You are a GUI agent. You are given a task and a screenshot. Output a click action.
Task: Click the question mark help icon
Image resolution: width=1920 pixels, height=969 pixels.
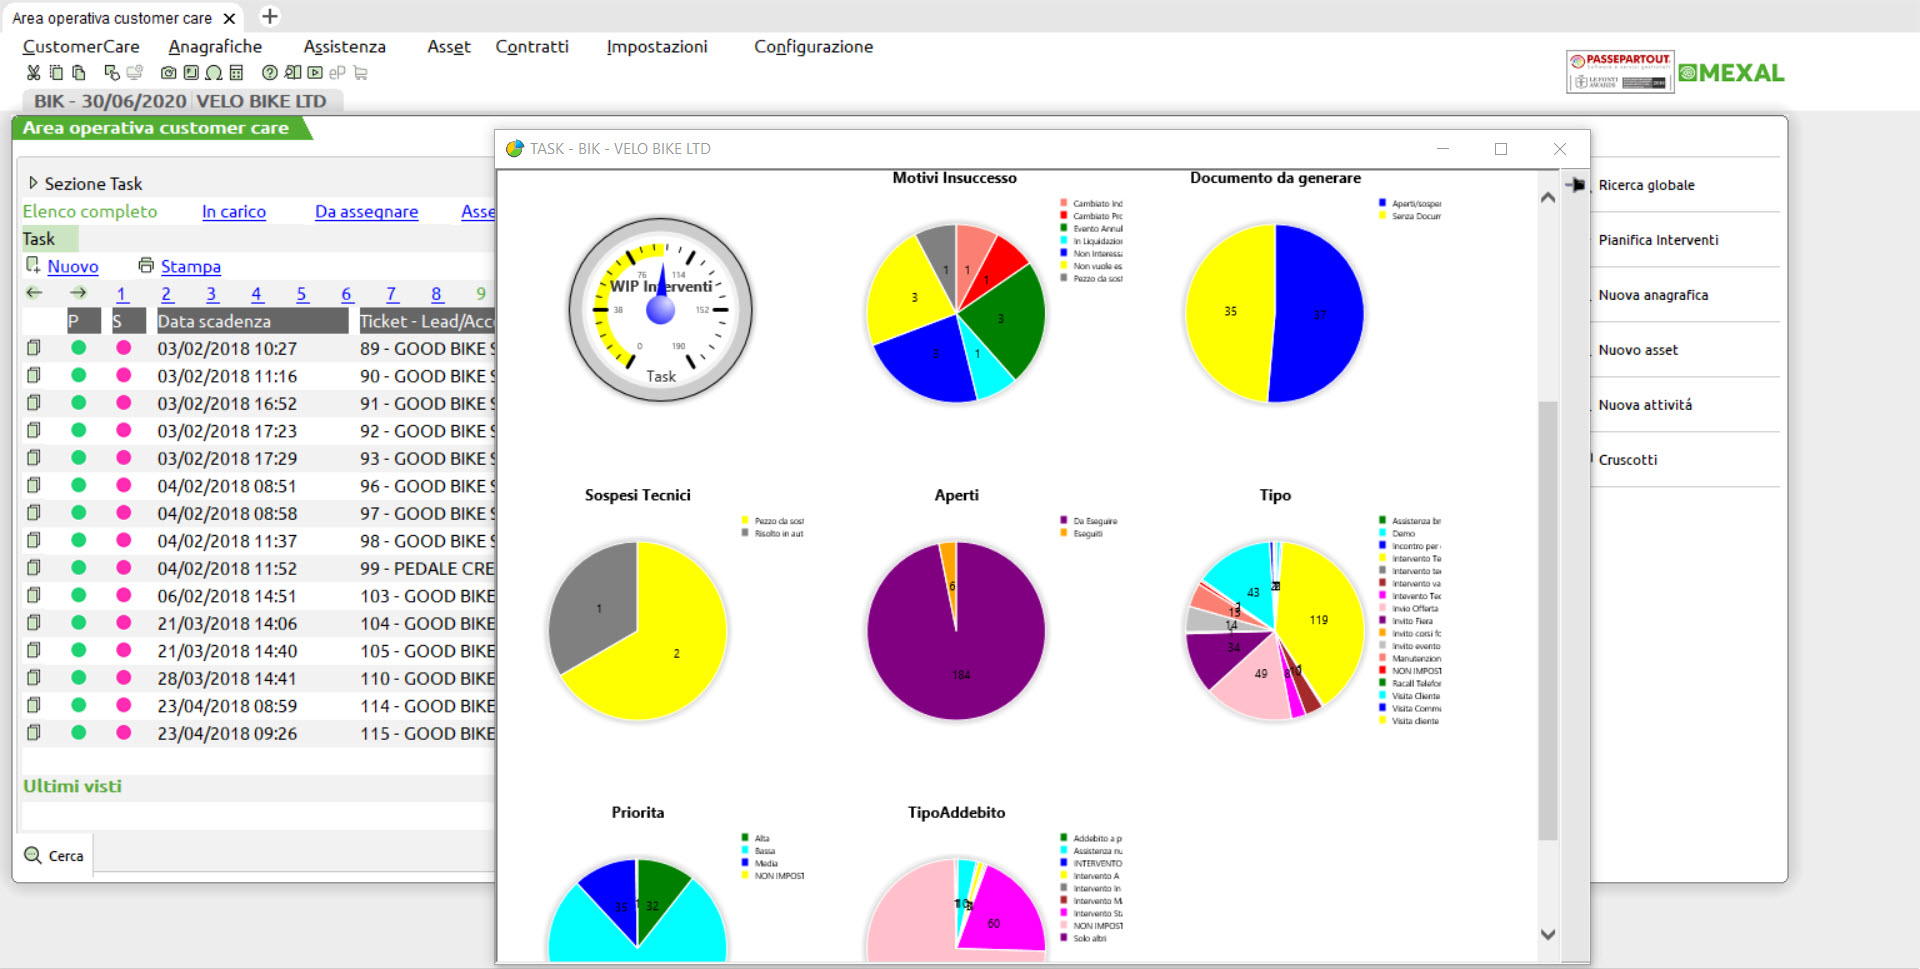tap(269, 73)
